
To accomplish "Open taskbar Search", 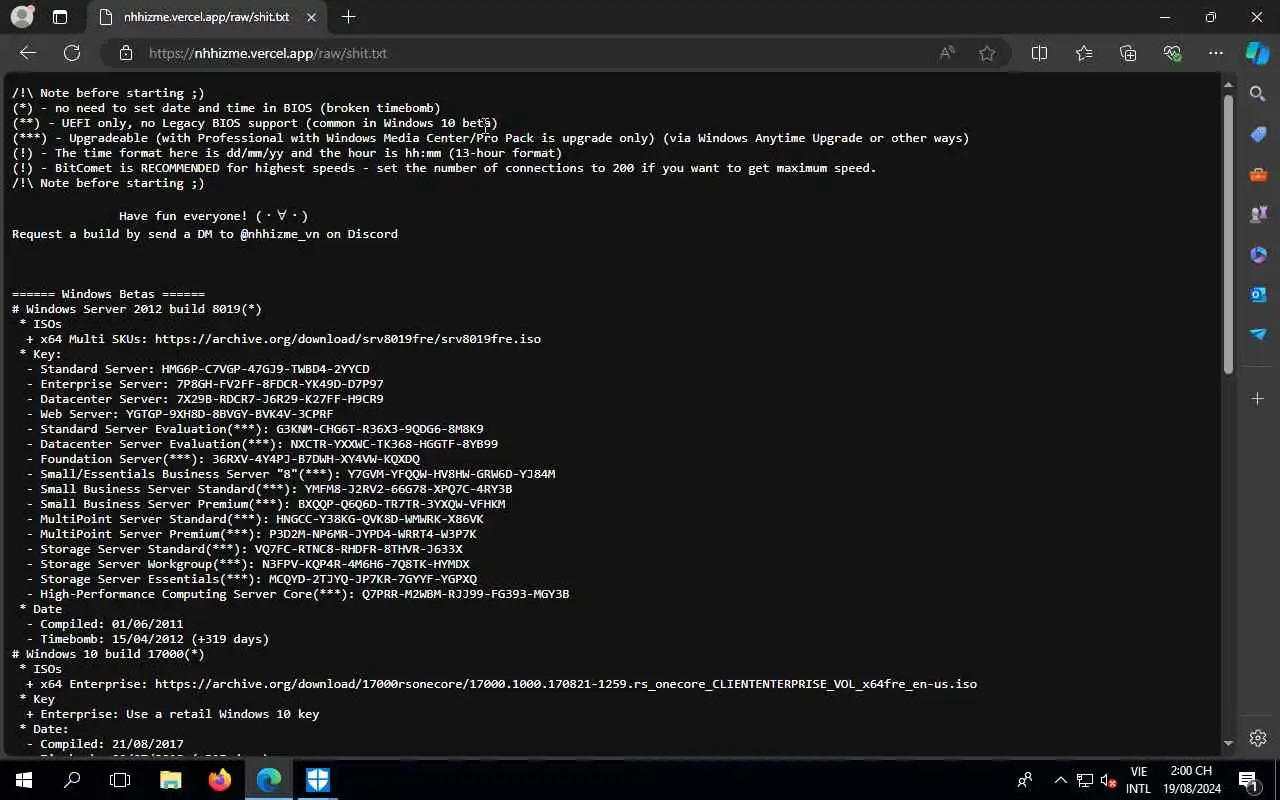I will pyautogui.click(x=72, y=779).
